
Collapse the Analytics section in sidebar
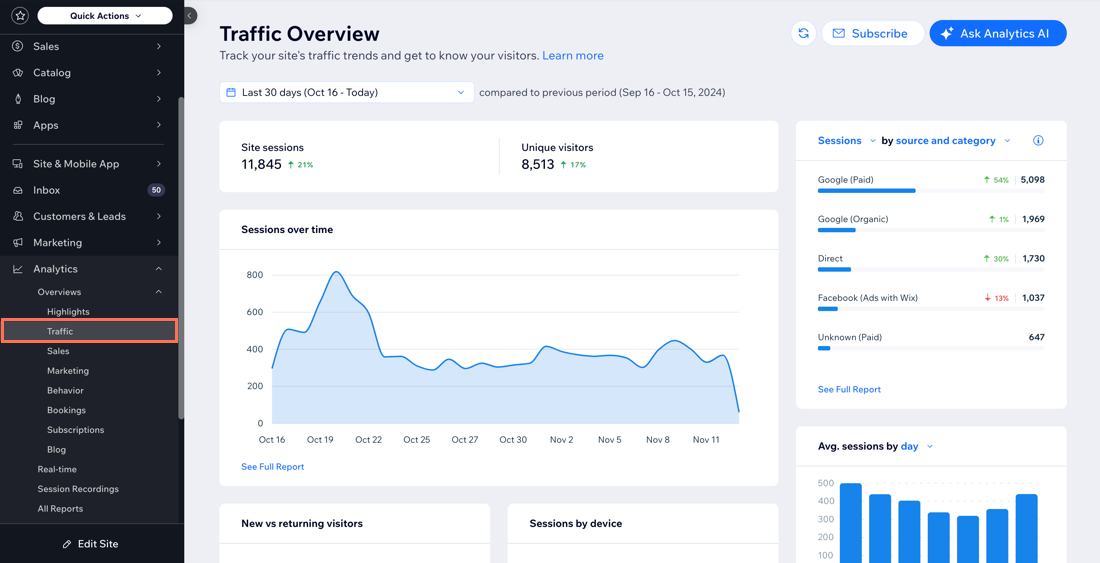159,269
